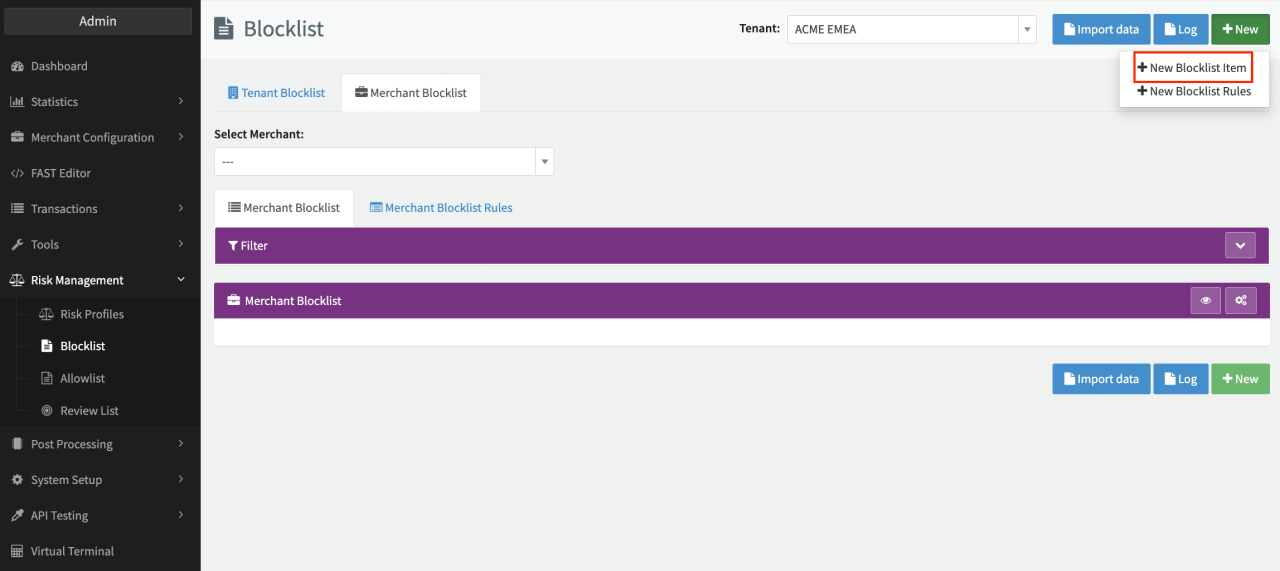1280x571 pixels.
Task: Click the top Import data button
Action: click(x=1101, y=29)
